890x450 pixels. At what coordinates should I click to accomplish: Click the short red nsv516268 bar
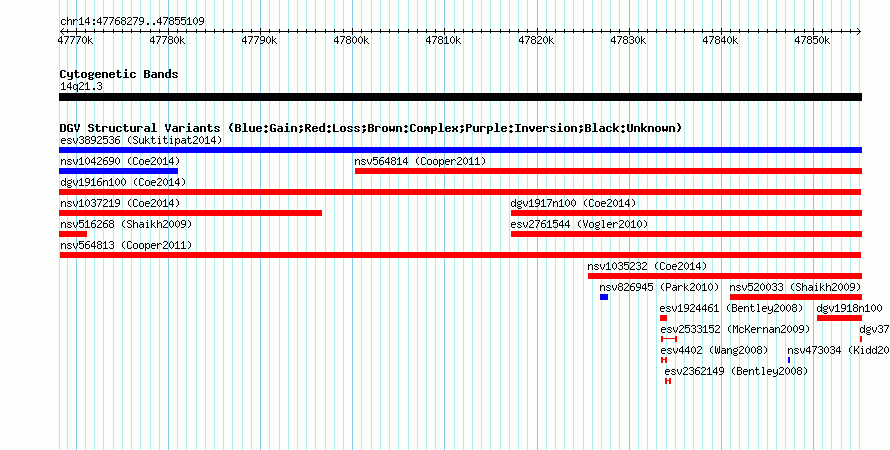[73, 234]
